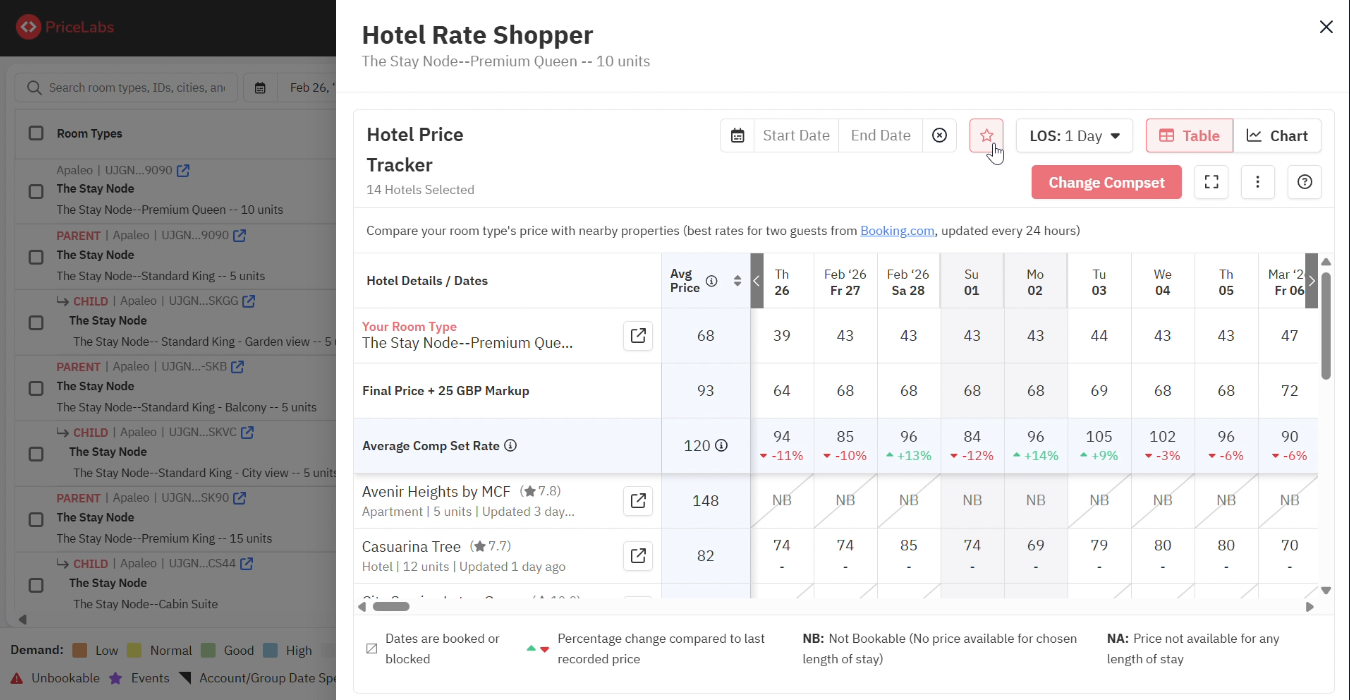Open external link for Avenir Heights by MCF
1350x700 pixels.
(x=637, y=501)
